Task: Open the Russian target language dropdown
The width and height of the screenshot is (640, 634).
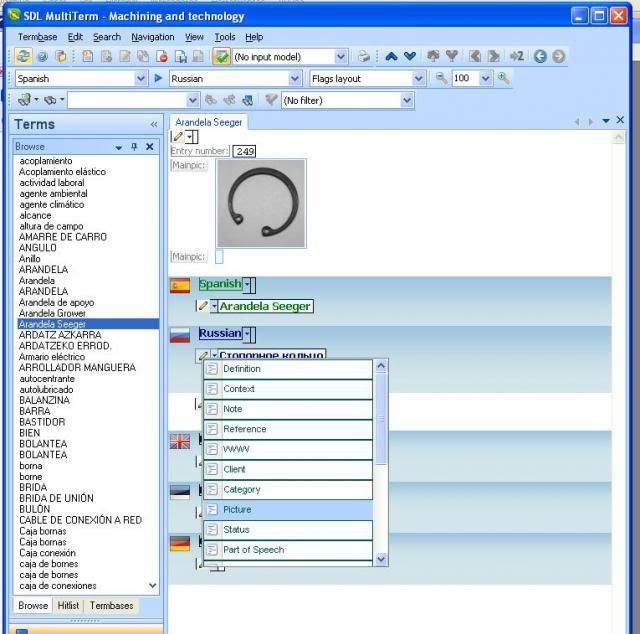Action: pyautogui.click(x=294, y=78)
